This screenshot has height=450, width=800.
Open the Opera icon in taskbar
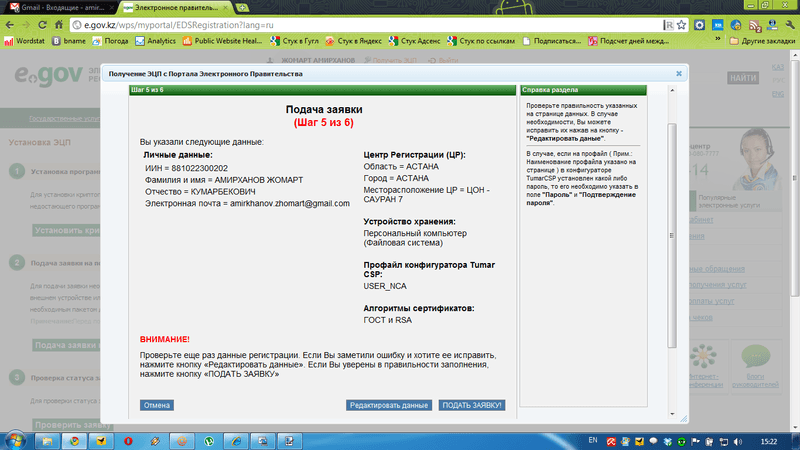(128, 441)
